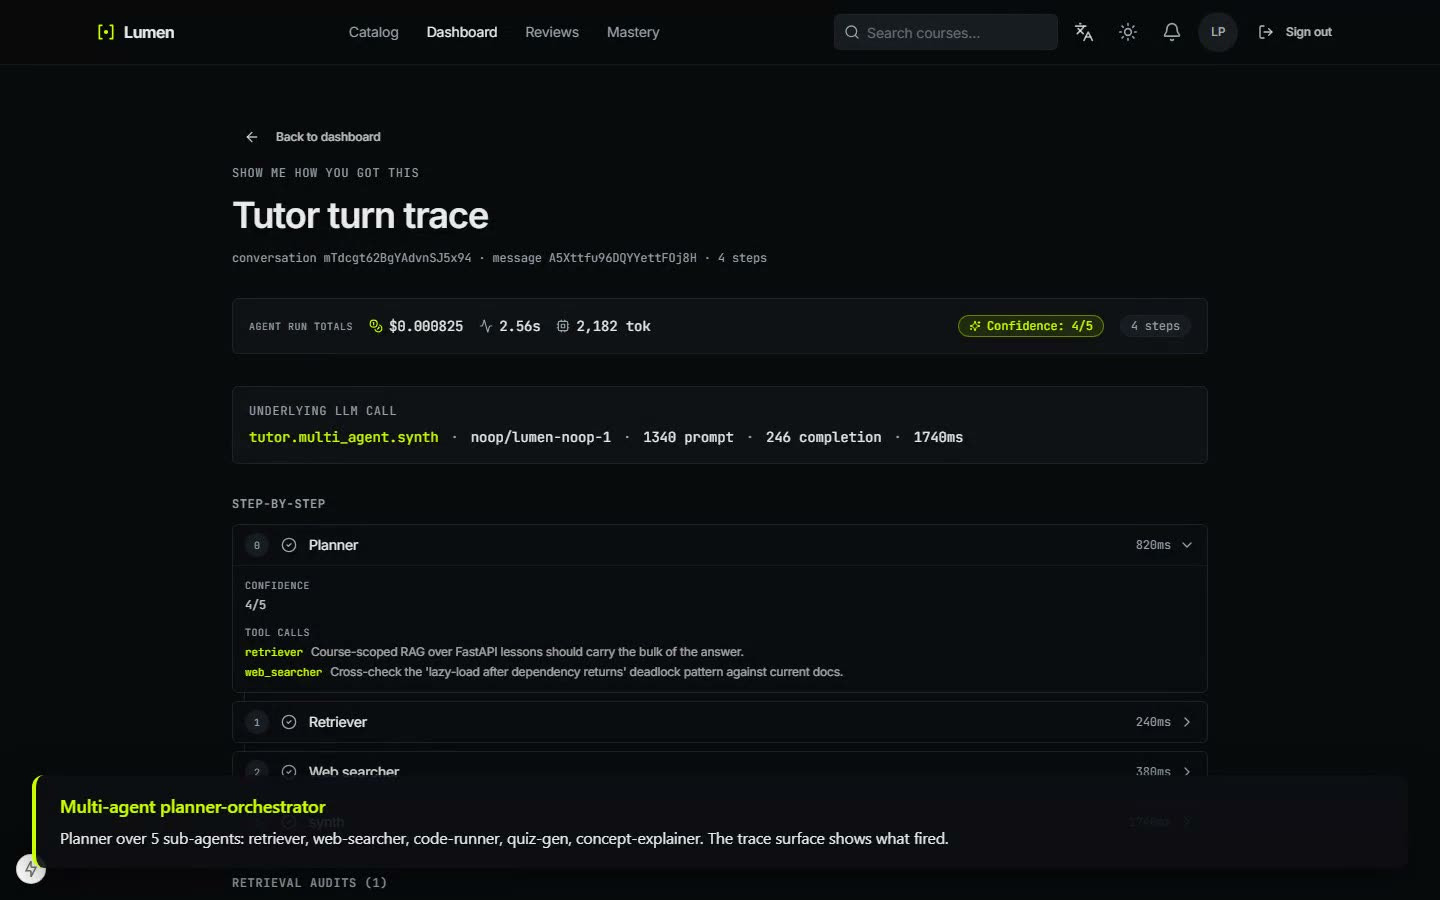Click the conversation ID text

tap(351, 258)
